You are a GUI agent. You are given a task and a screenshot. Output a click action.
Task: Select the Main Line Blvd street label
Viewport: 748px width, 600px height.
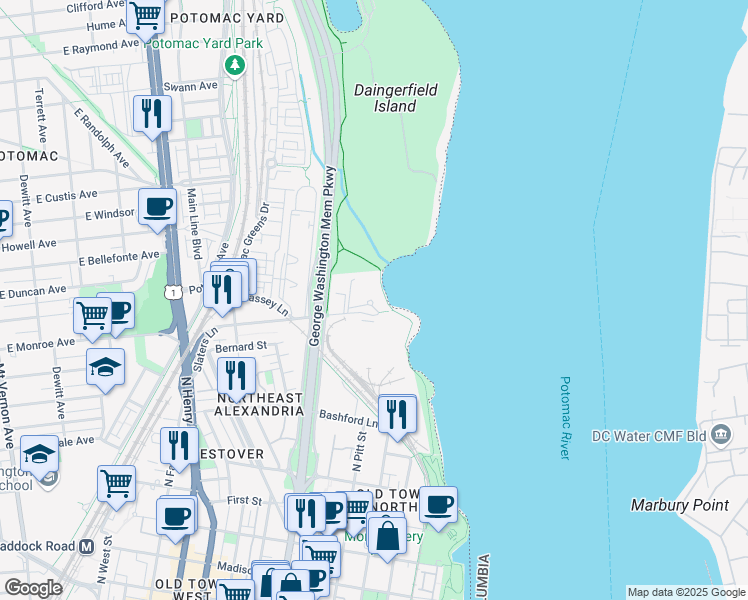pyautogui.click(x=194, y=224)
